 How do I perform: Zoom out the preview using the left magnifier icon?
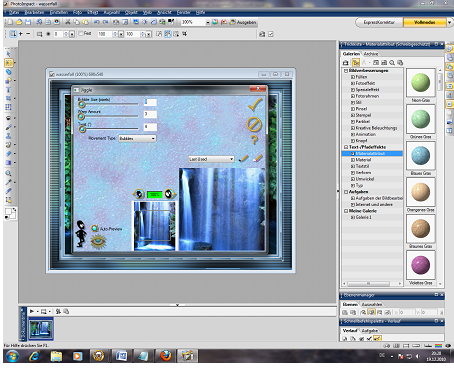tap(138, 194)
